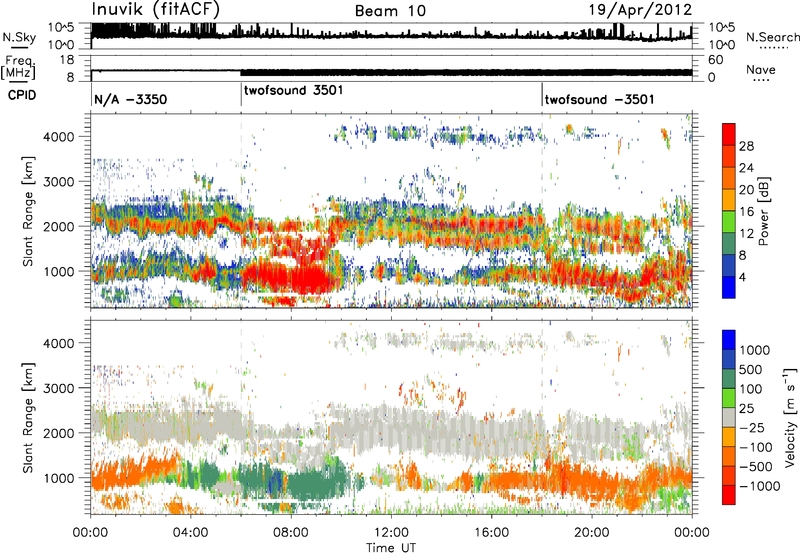Click the "1000" range tick on the velocity panel
Screen dimensions: 800x554
tap(59, 478)
